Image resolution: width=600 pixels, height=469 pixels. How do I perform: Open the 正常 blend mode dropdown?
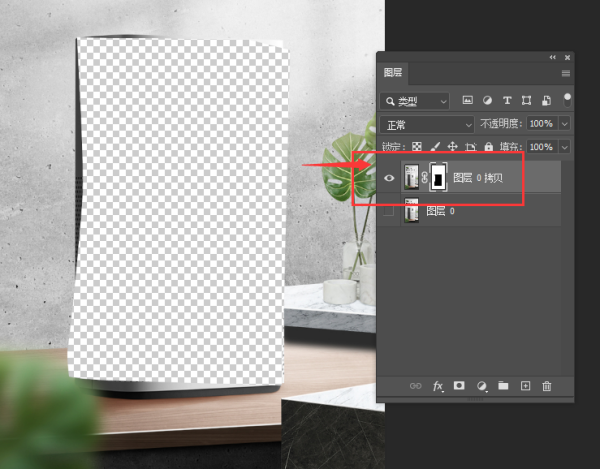(x=428, y=123)
